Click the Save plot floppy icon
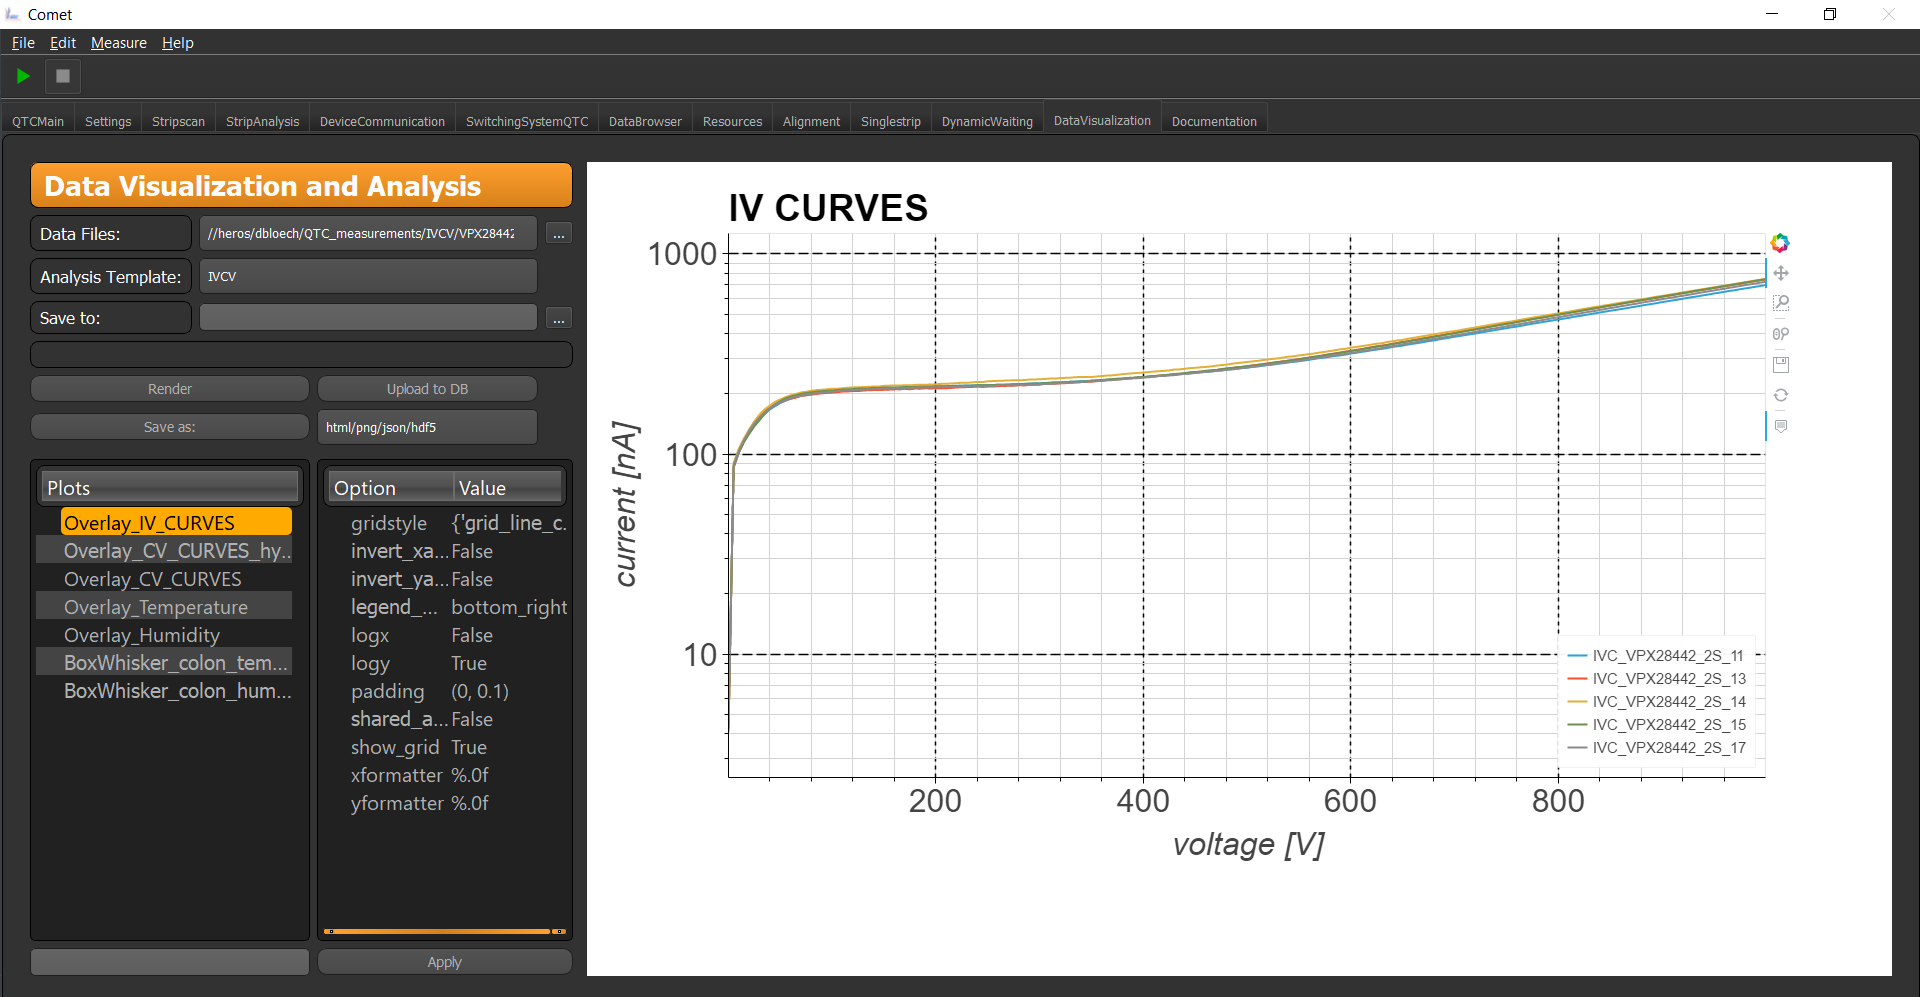This screenshot has height=997, width=1920. click(1781, 365)
